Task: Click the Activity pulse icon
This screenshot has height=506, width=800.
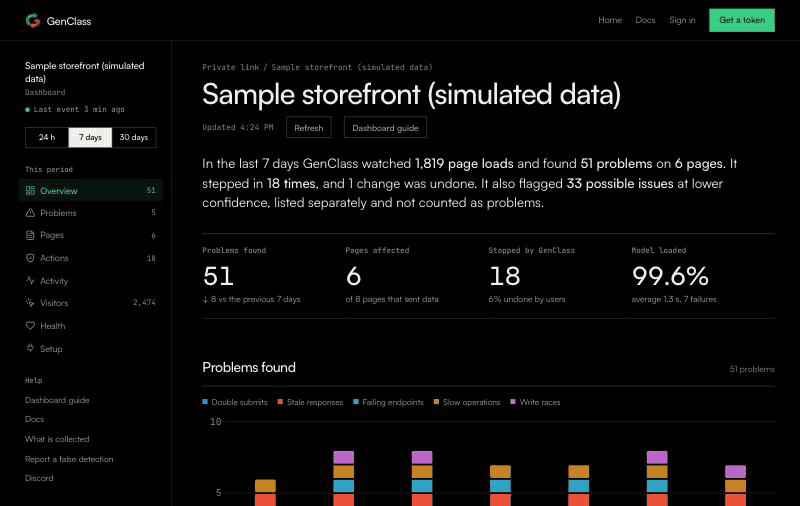Action: 30,281
